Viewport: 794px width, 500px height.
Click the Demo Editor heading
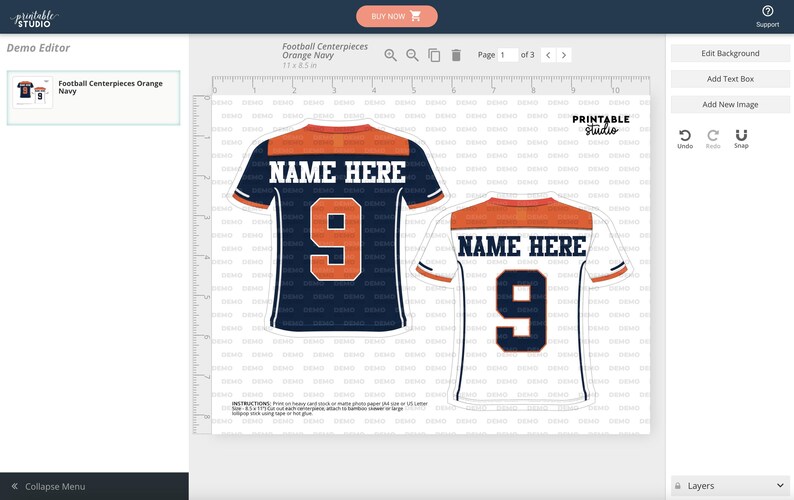pos(38,48)
